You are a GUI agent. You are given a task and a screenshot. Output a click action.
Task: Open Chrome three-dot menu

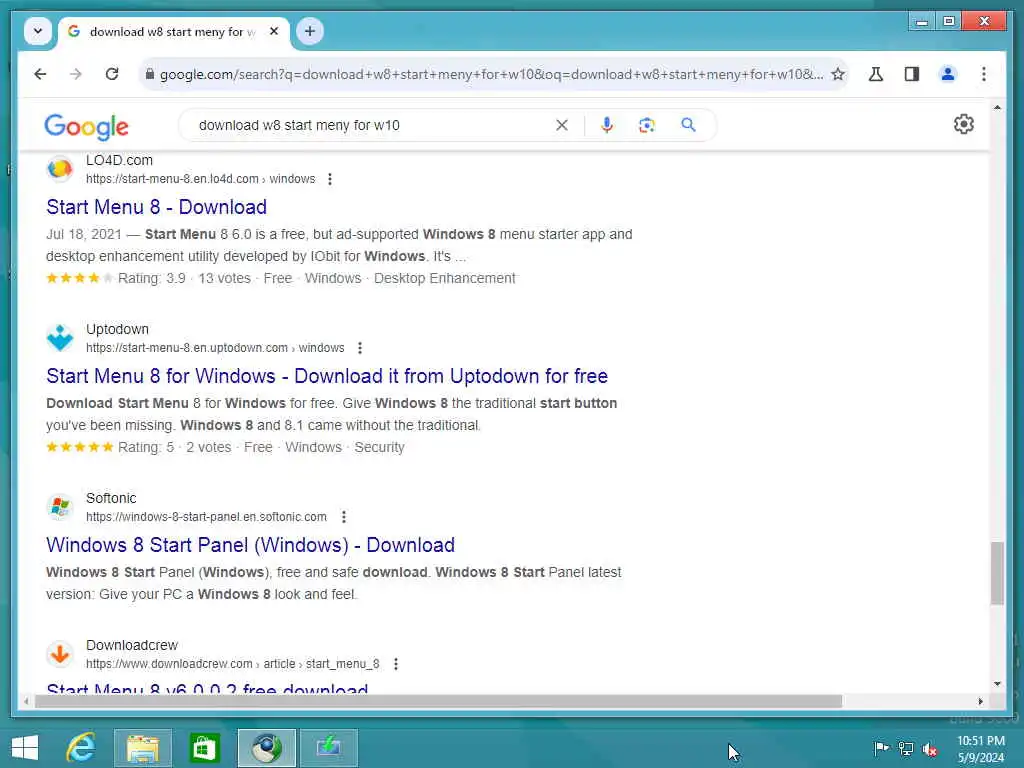point(984,74)
